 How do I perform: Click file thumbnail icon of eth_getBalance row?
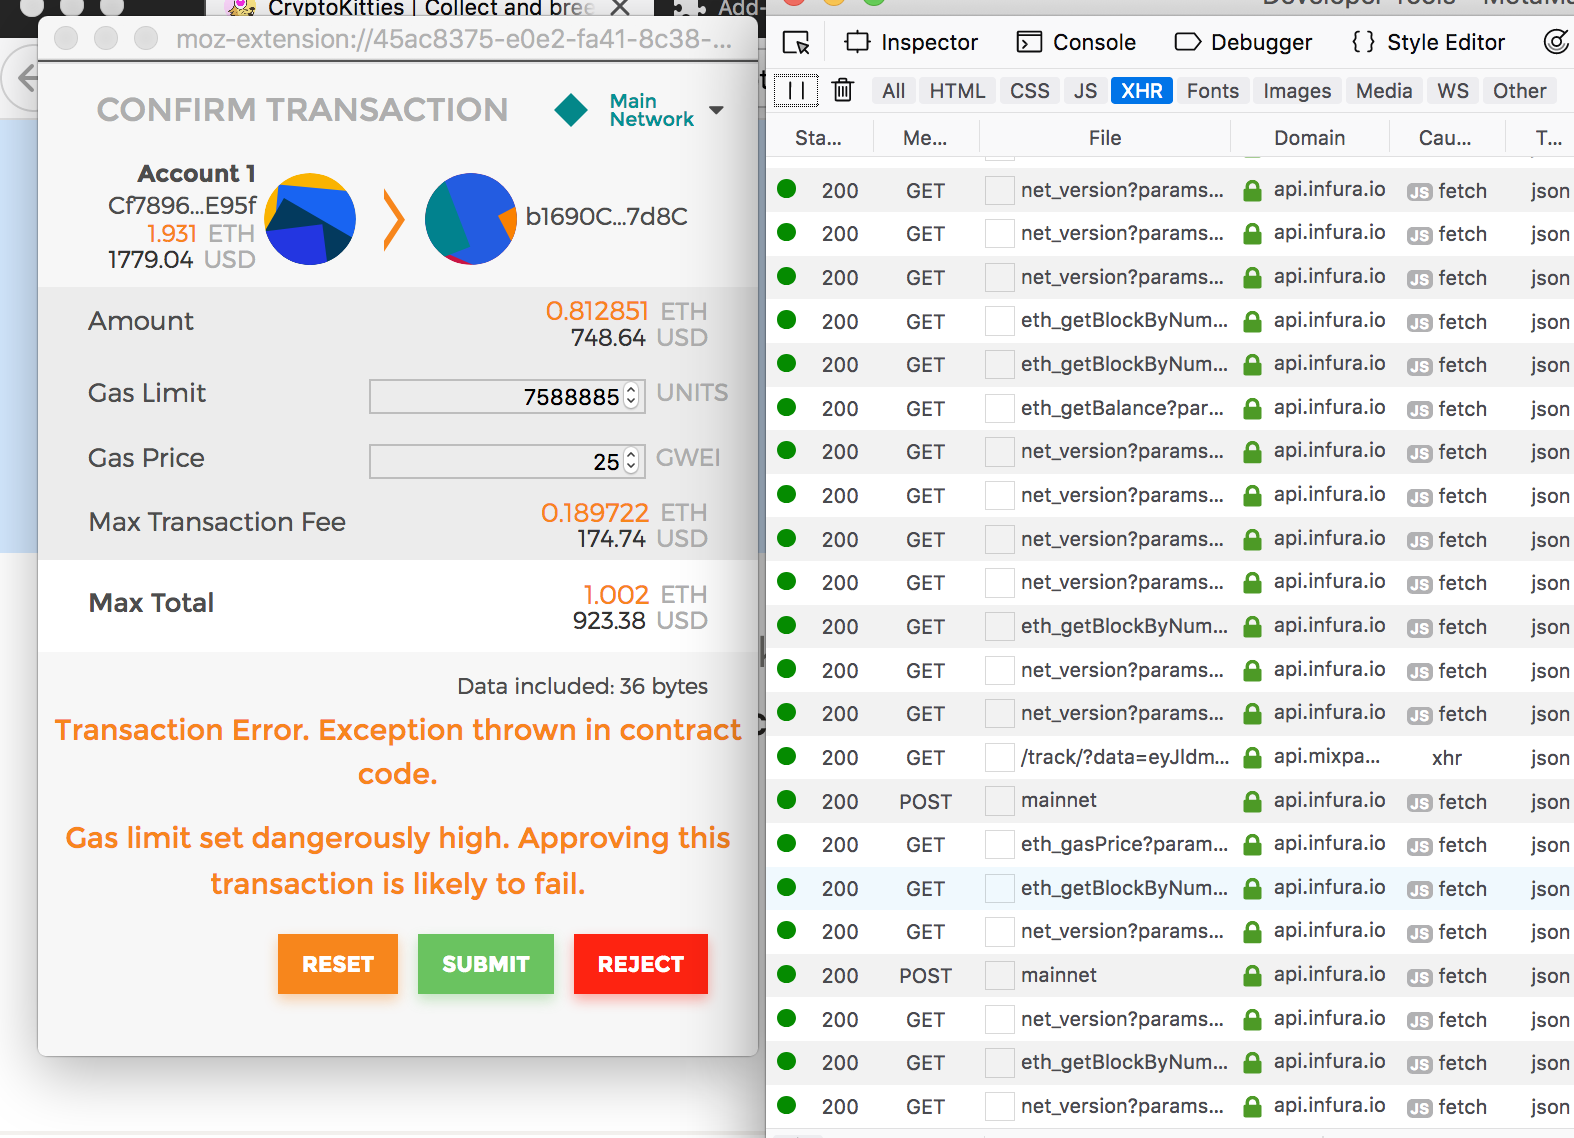(1000, 408)
